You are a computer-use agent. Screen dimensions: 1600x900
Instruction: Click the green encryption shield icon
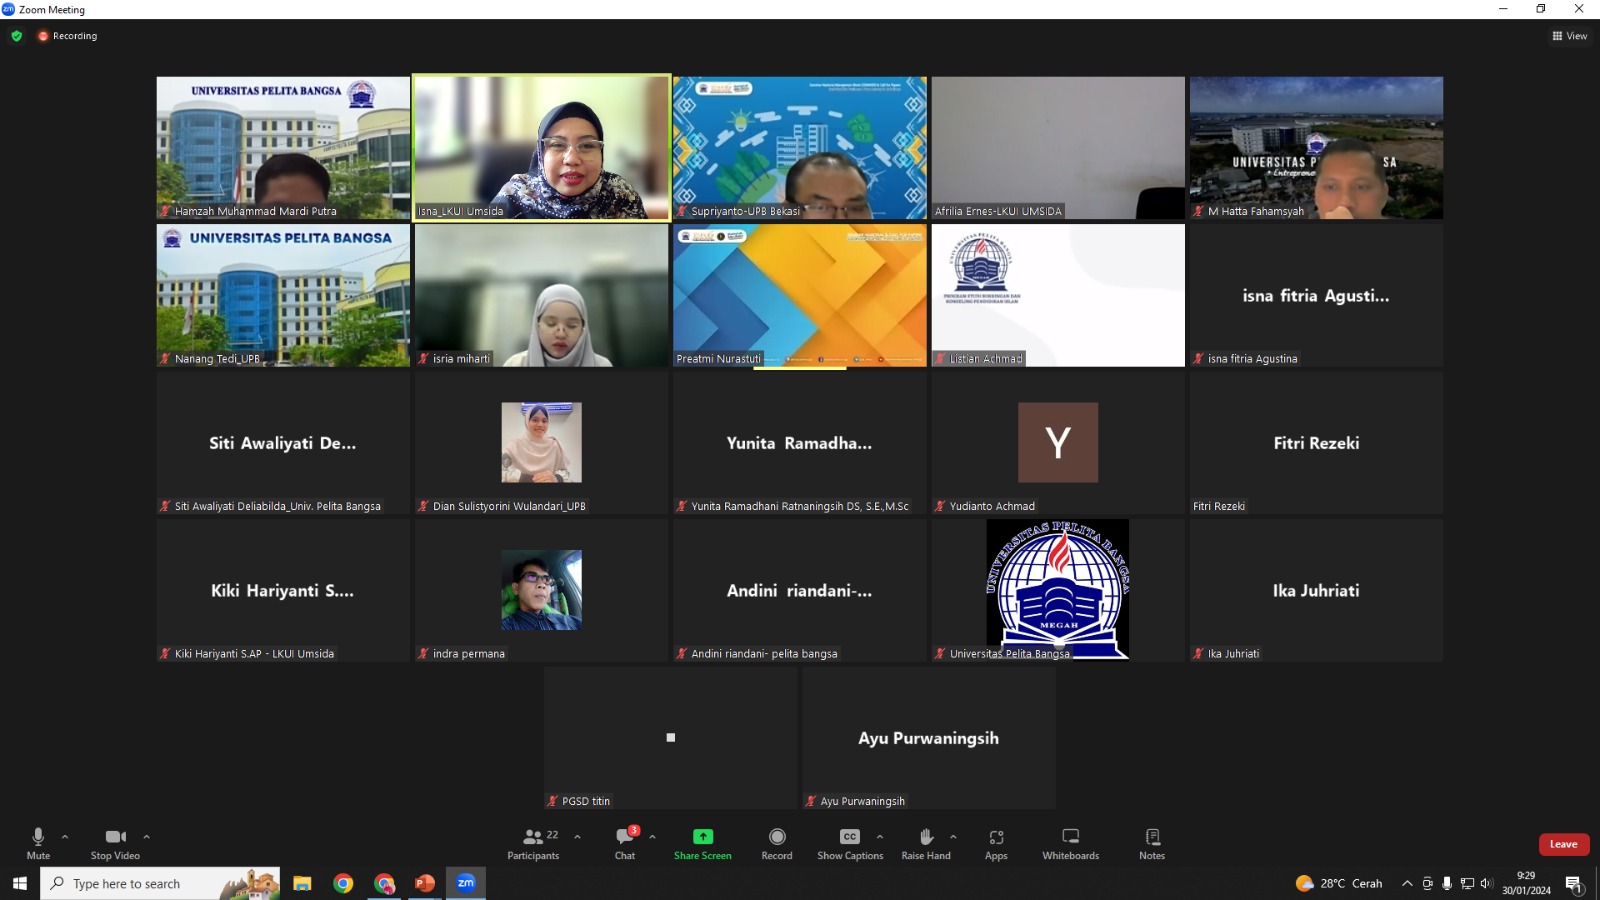(16, 36)
